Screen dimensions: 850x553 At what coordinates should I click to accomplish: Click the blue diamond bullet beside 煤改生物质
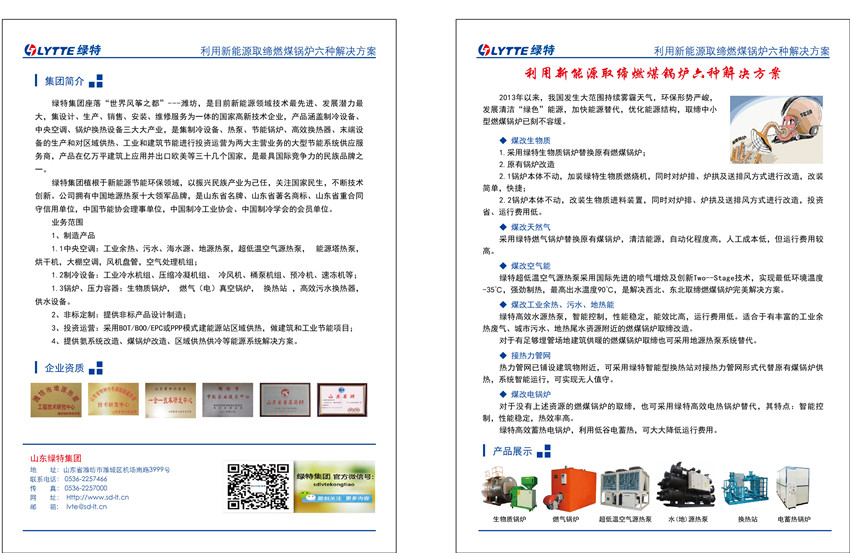coord(502,141)
